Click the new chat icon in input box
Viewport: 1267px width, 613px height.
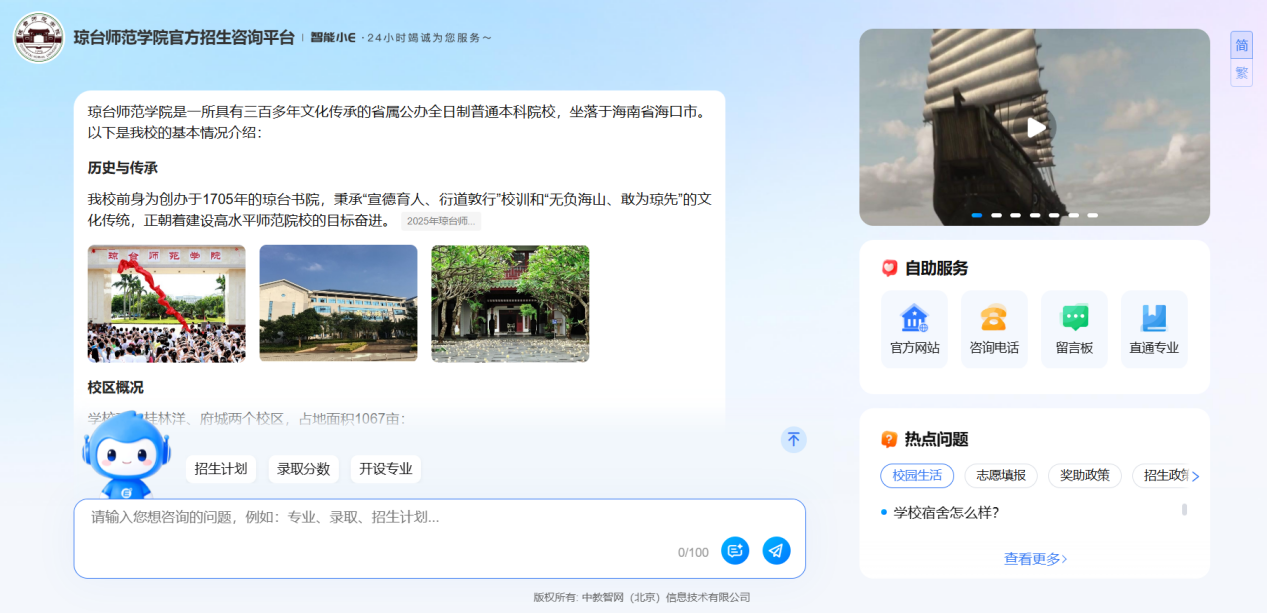pos(735,551)
